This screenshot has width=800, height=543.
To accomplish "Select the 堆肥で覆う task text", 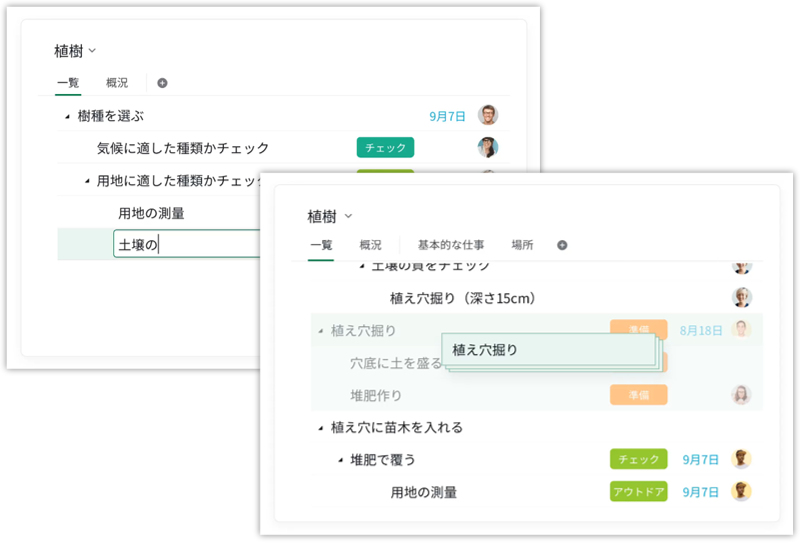I will 383,460.
